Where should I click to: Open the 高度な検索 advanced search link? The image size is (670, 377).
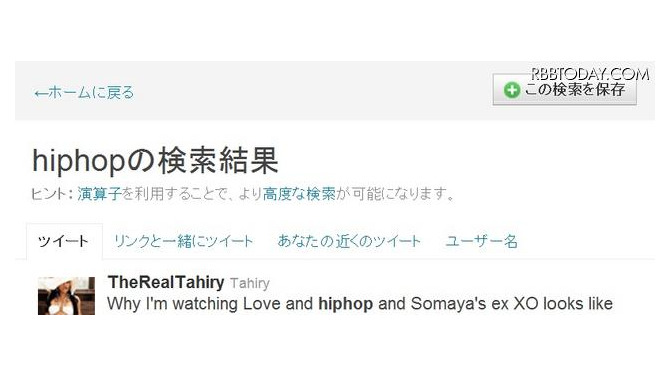pyautogui.click(x=299, y=194)
